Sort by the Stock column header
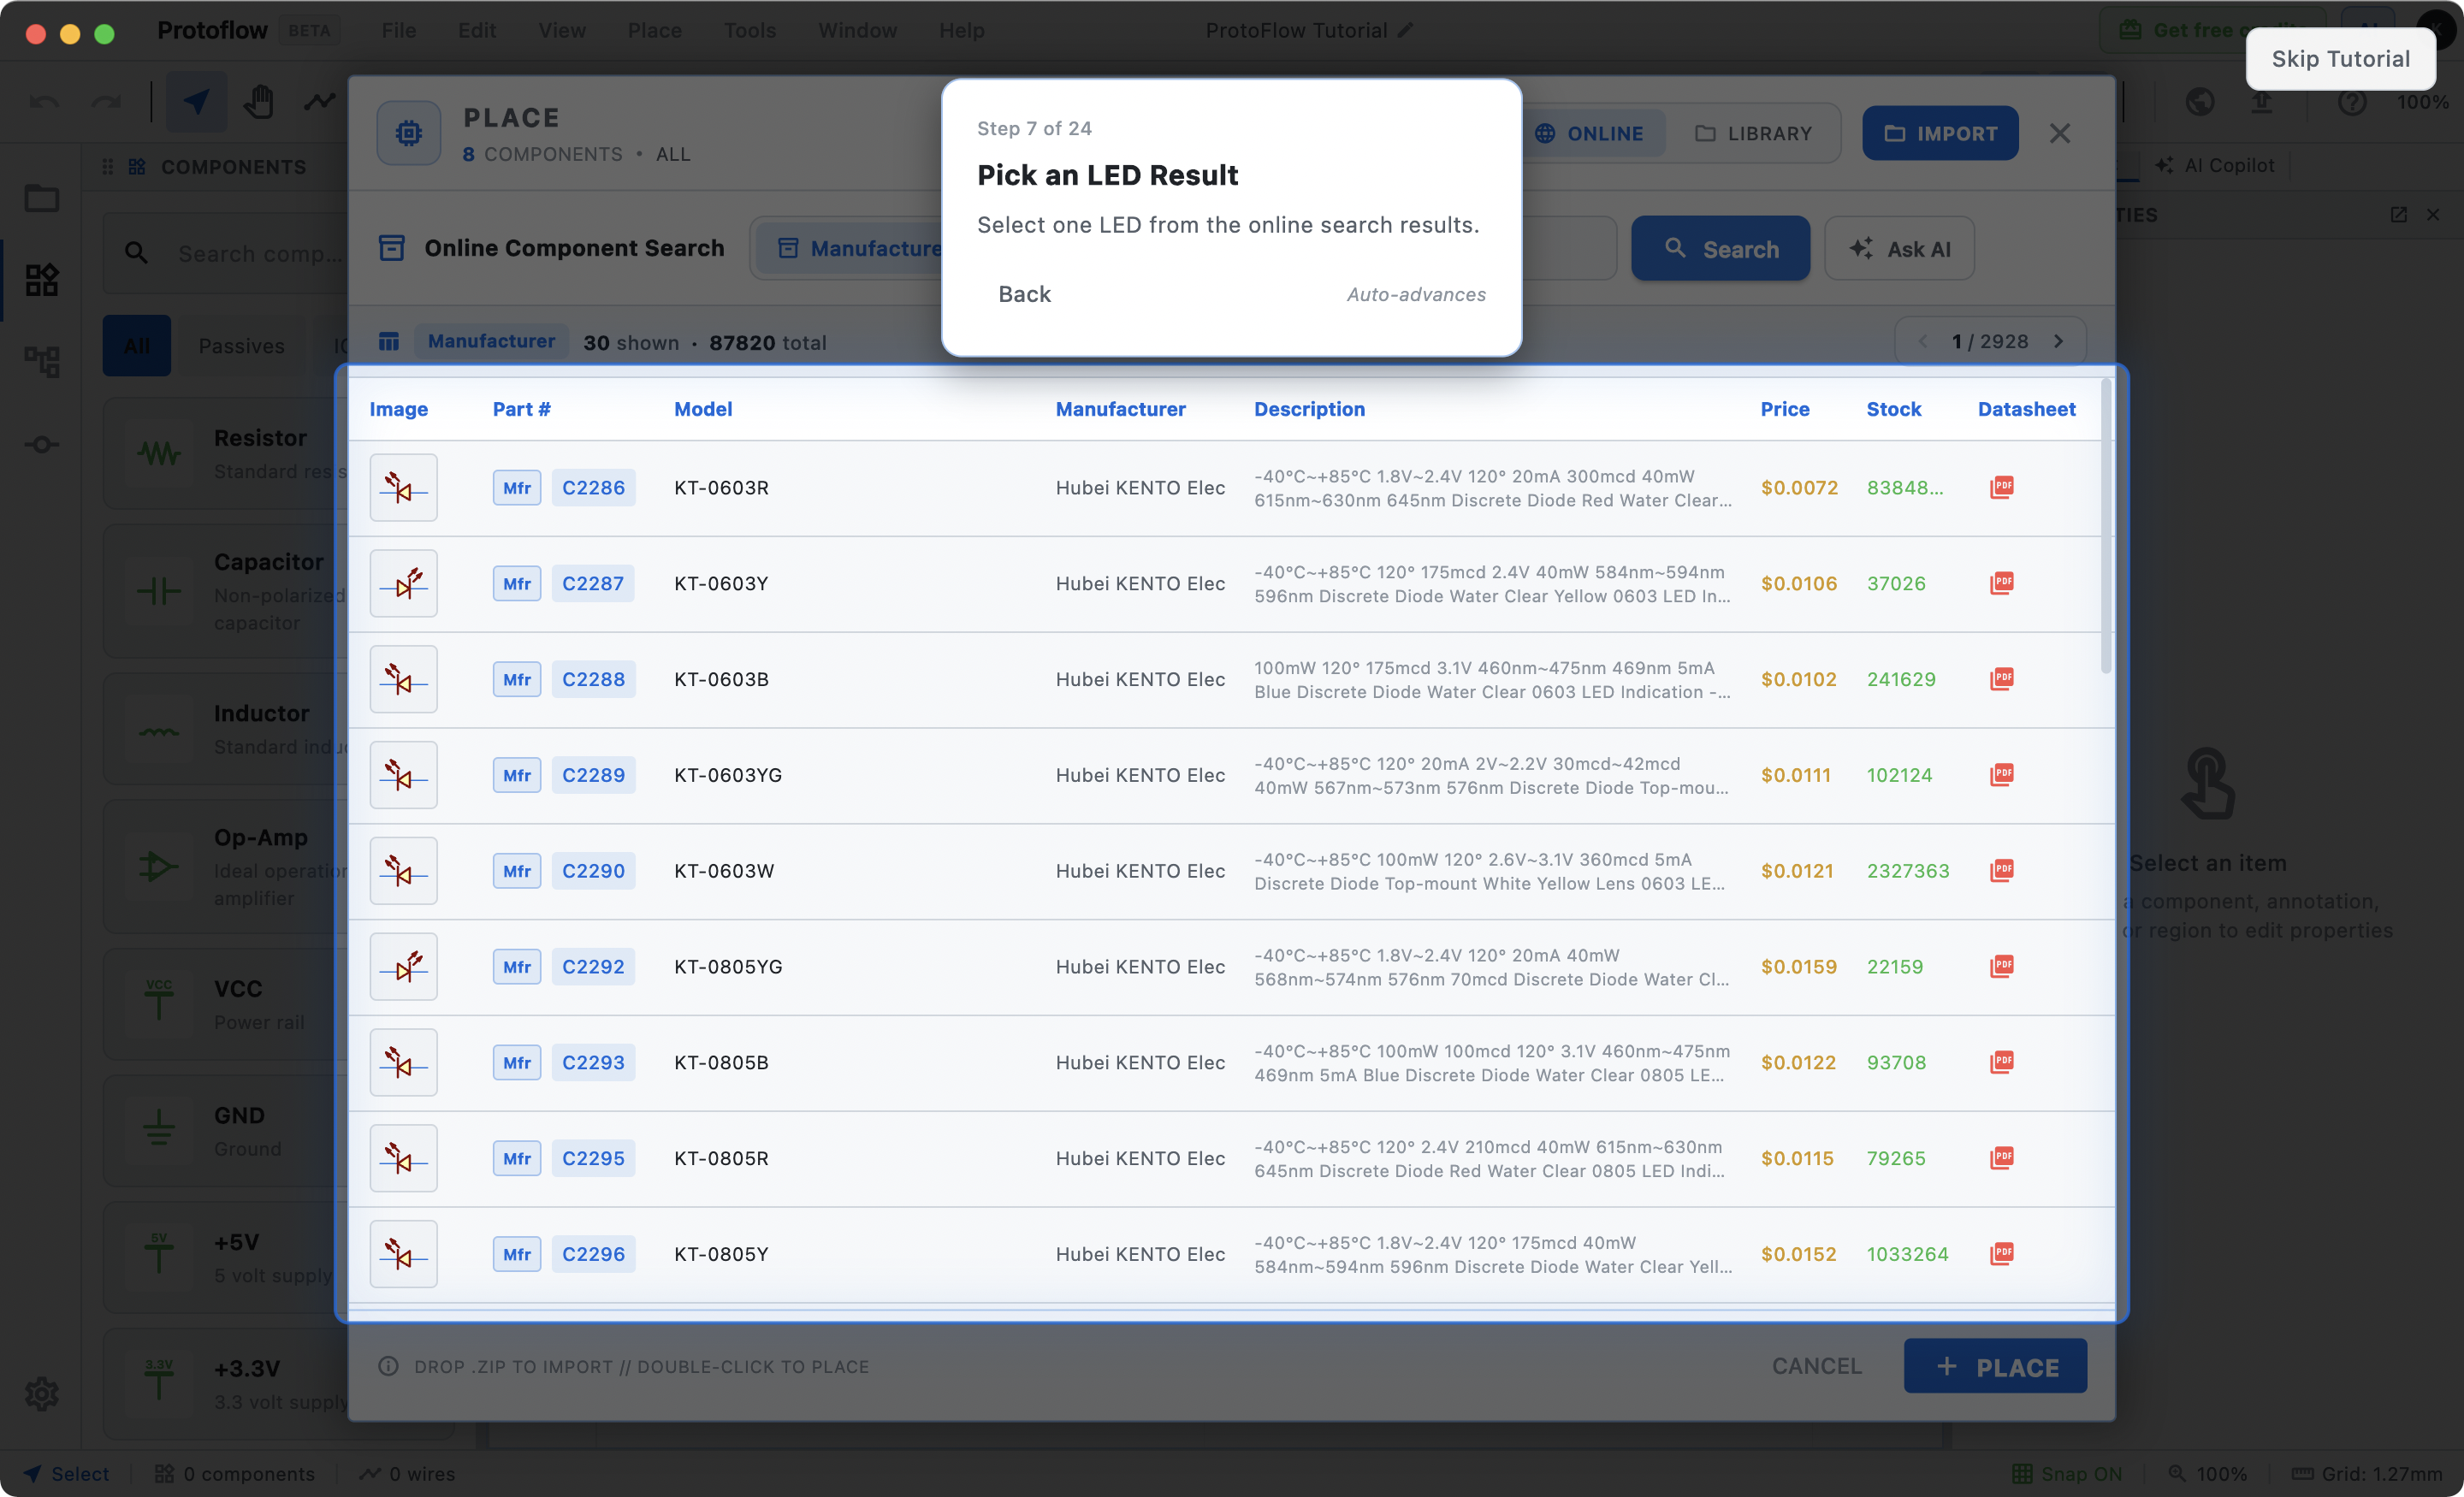Viewport: 2464px width, 1497px height. pyautogui.click(x=1893, y=409)
